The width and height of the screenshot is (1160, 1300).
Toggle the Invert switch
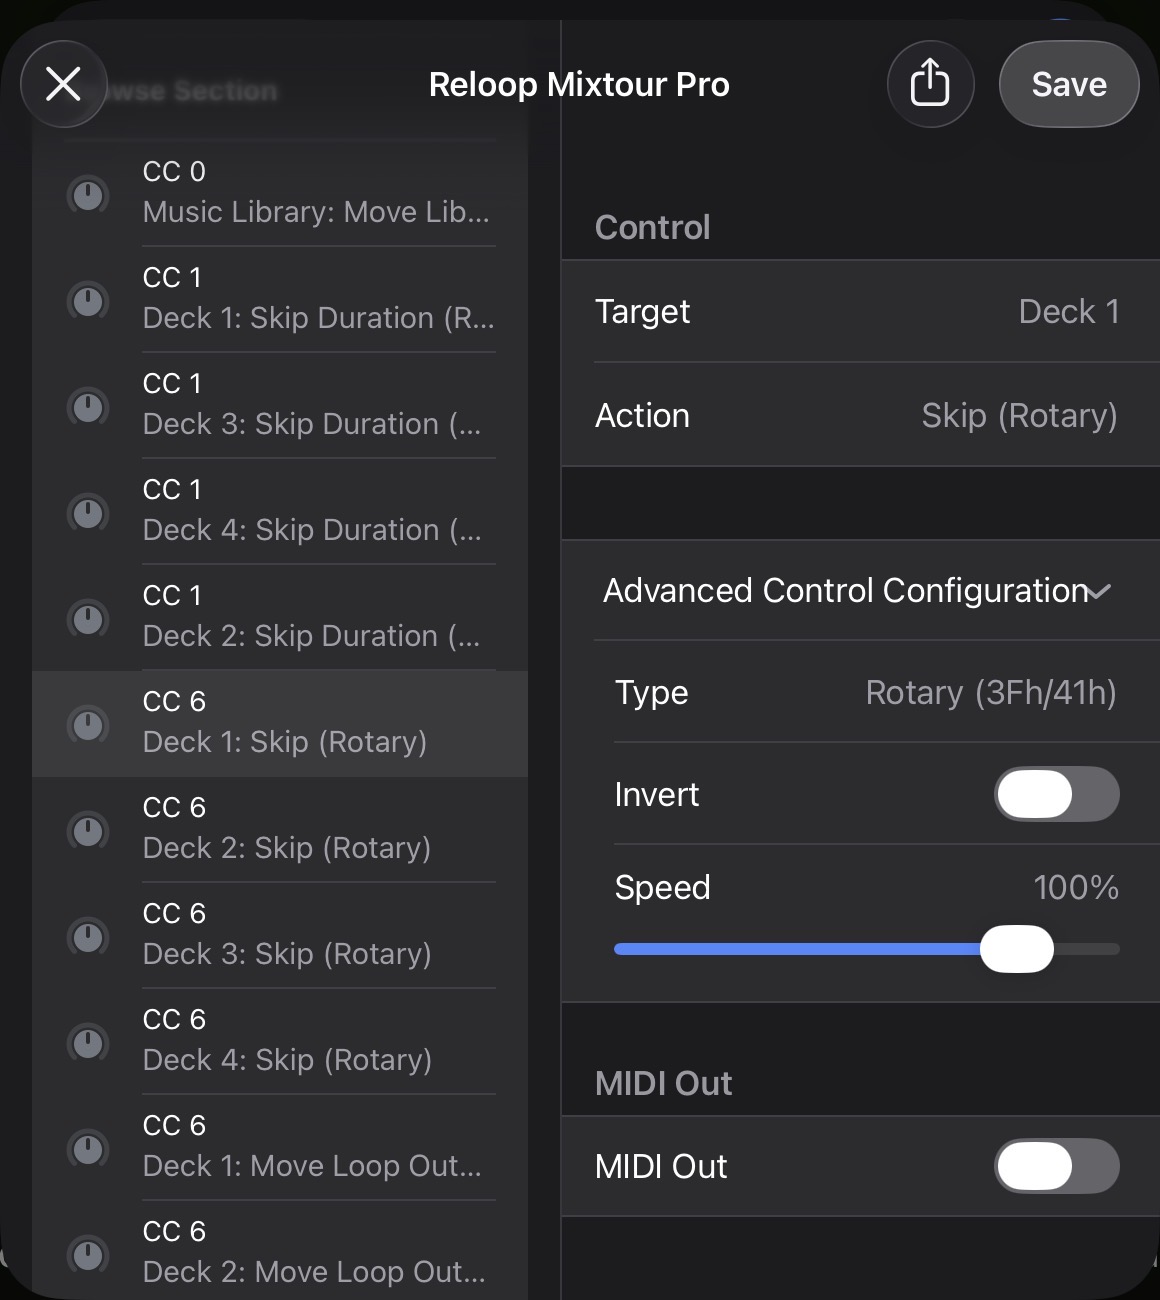(1056, 794)
